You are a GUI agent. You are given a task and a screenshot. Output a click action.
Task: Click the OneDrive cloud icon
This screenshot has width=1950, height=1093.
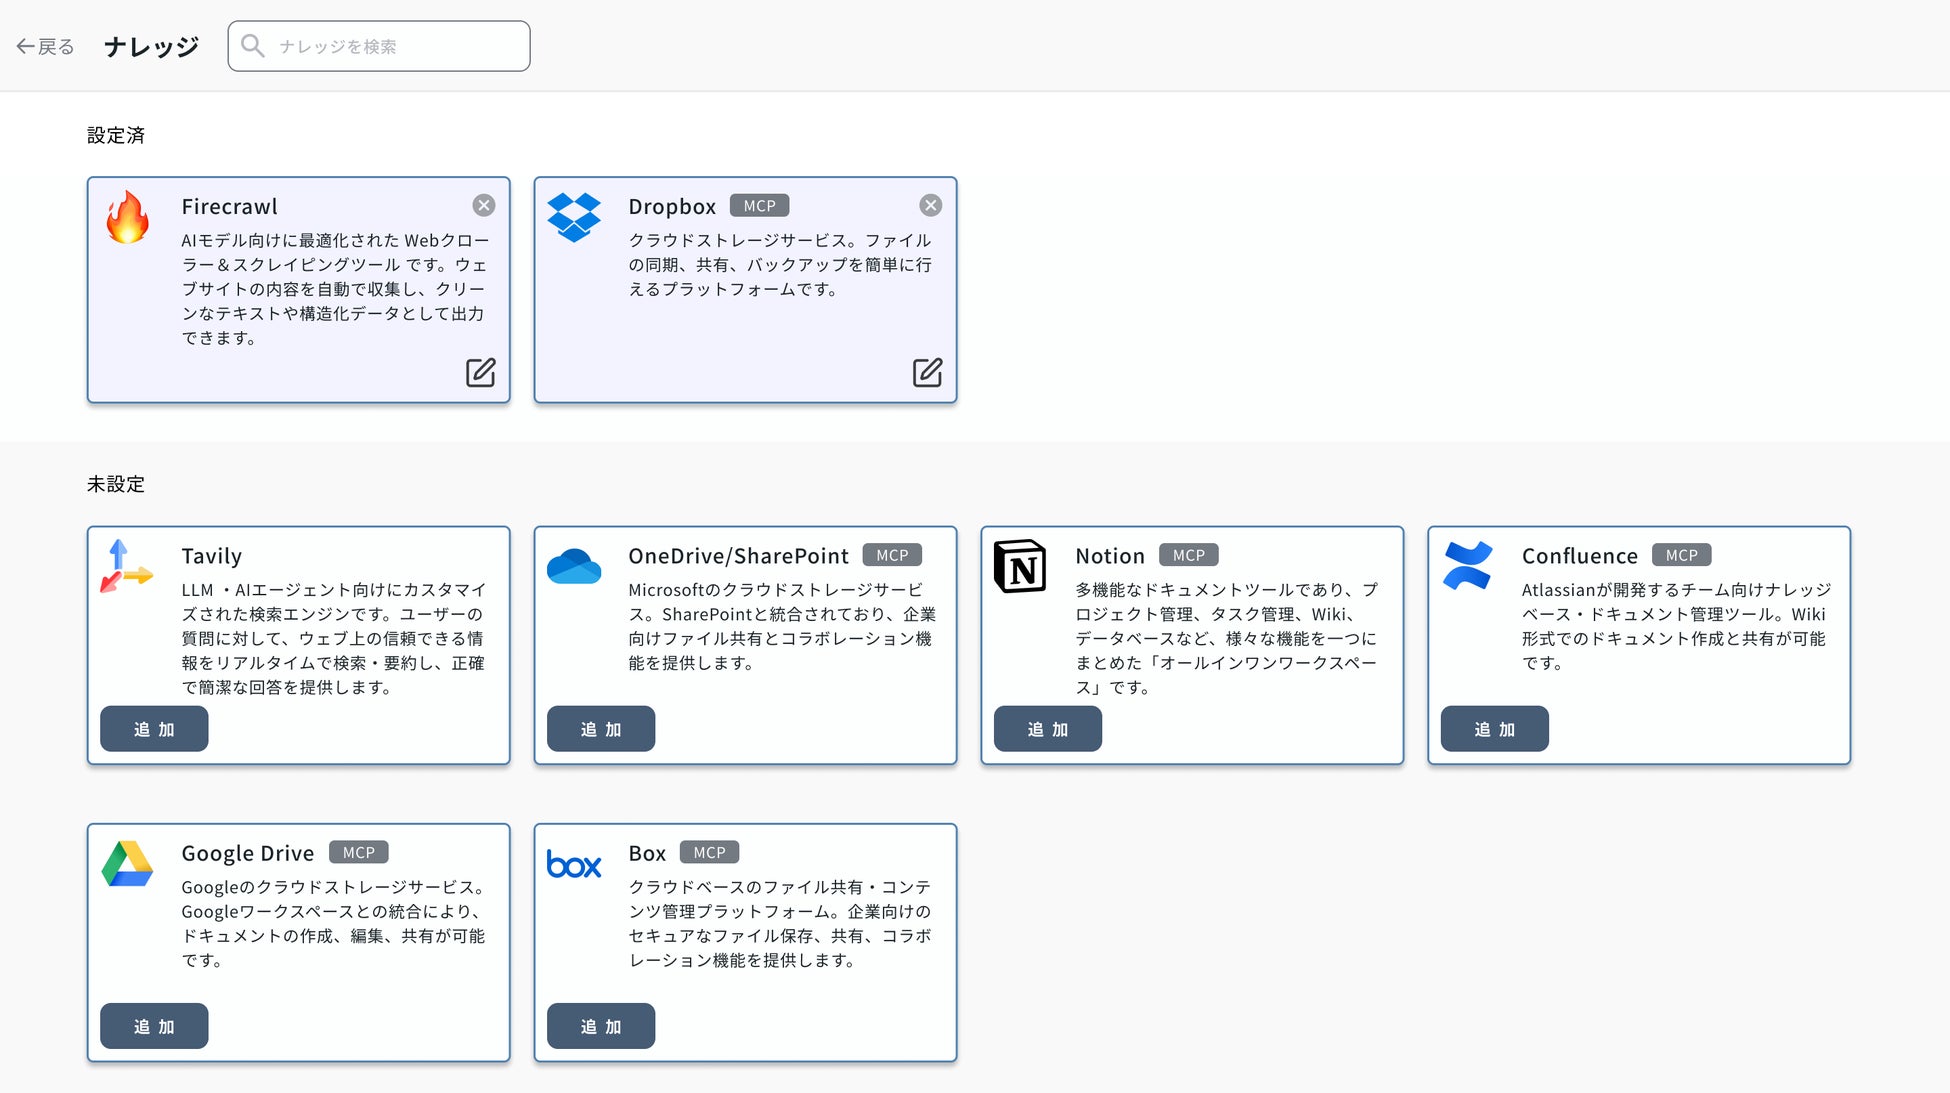(574, 566)
